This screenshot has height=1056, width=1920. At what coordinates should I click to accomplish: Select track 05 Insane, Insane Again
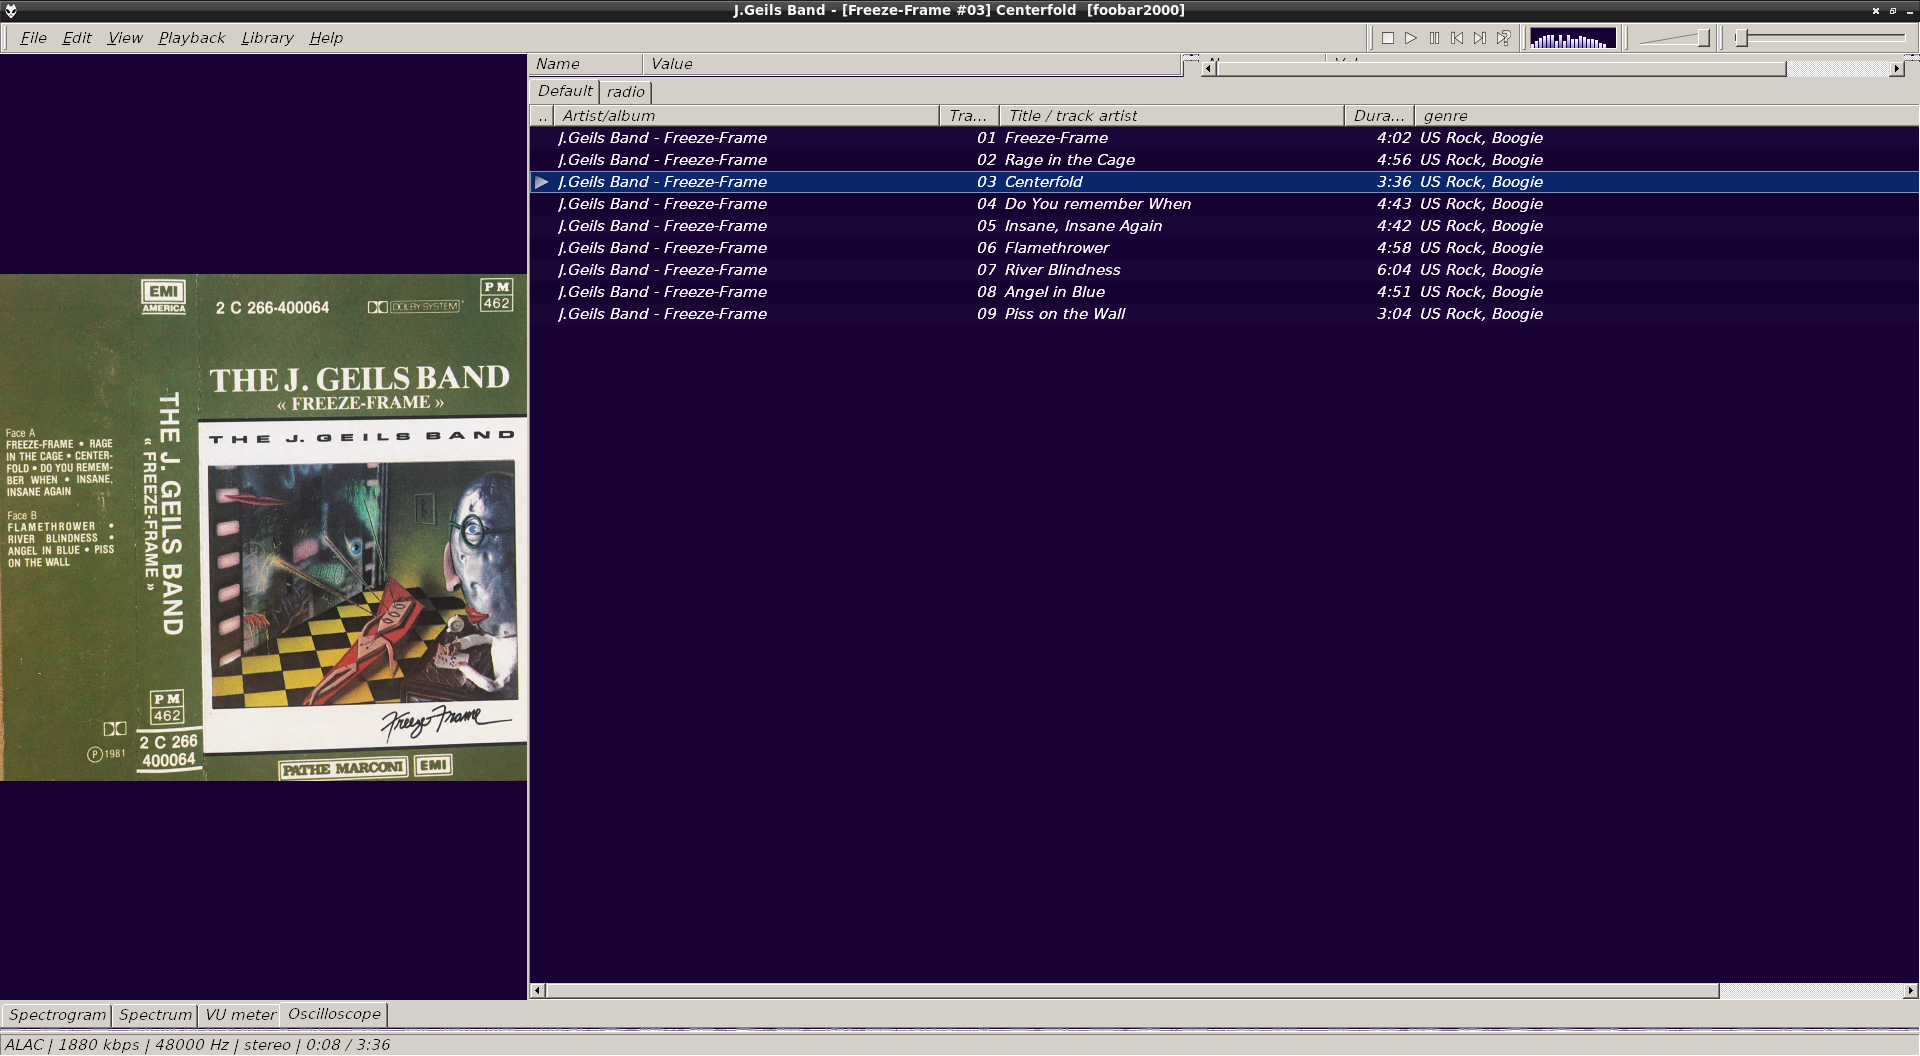pos(1224,226)
